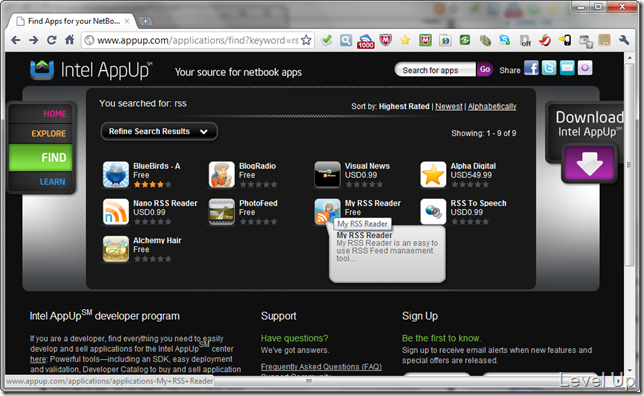This screenshot has width=644, height=396.
Task: Open the BlueBirds app icon
Action: pyautogui.click(x=116, y=175)
